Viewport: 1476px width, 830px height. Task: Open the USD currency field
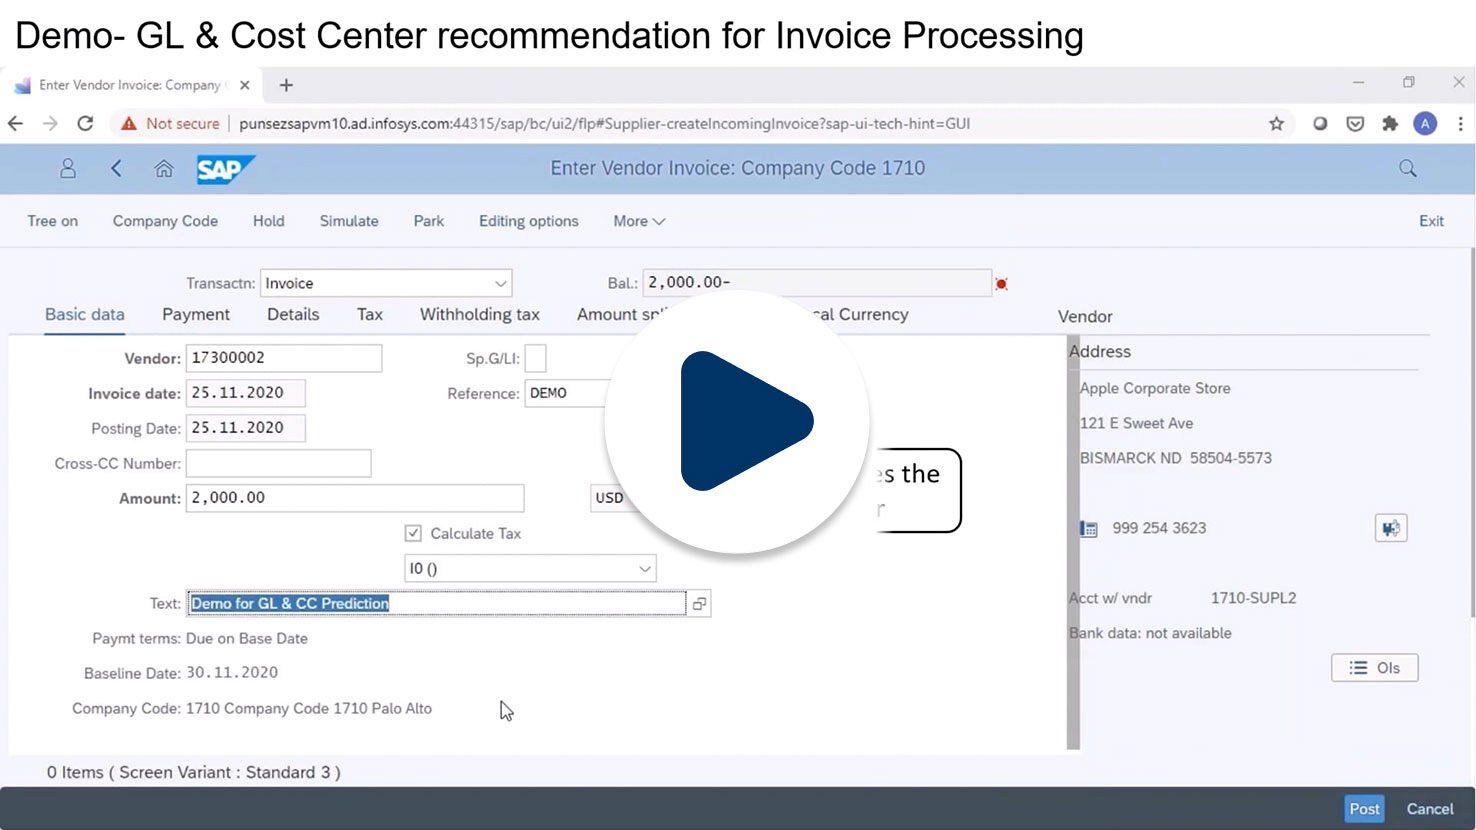pyautogui.click(x=609, y=498)
